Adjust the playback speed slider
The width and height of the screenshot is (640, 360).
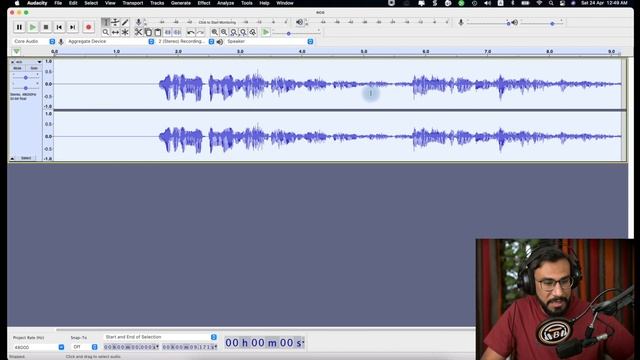point(289,33)
